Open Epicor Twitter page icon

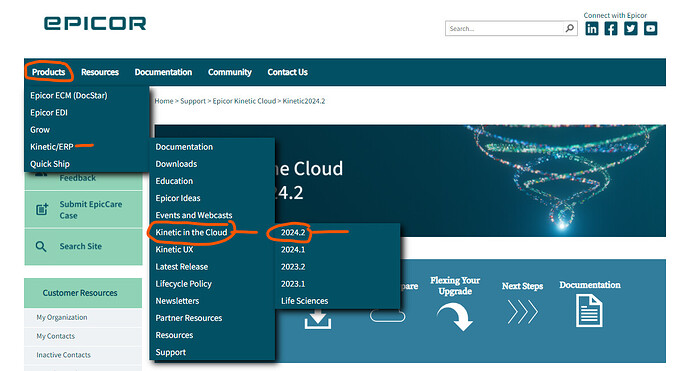[x=631, y=29]
